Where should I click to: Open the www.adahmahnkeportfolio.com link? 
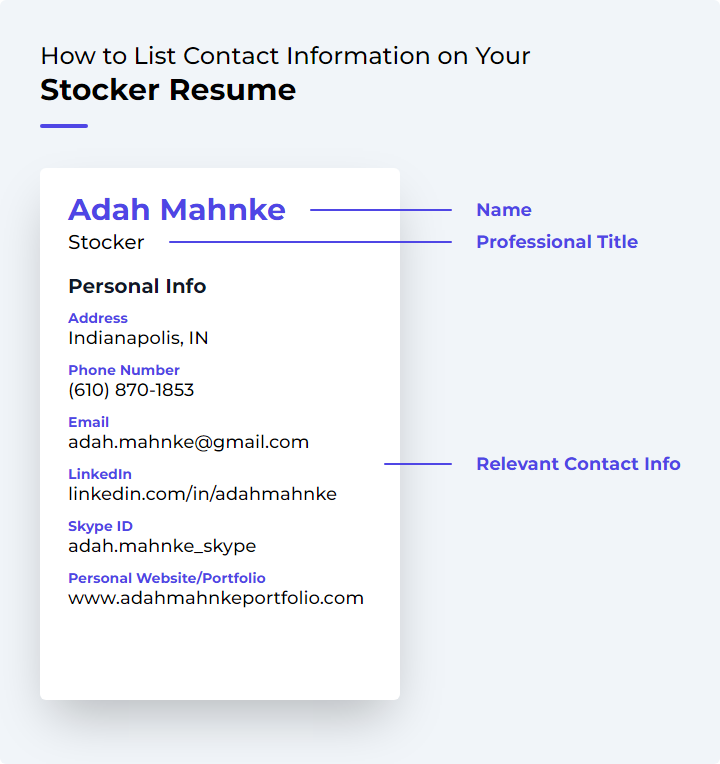coord(216,598)
